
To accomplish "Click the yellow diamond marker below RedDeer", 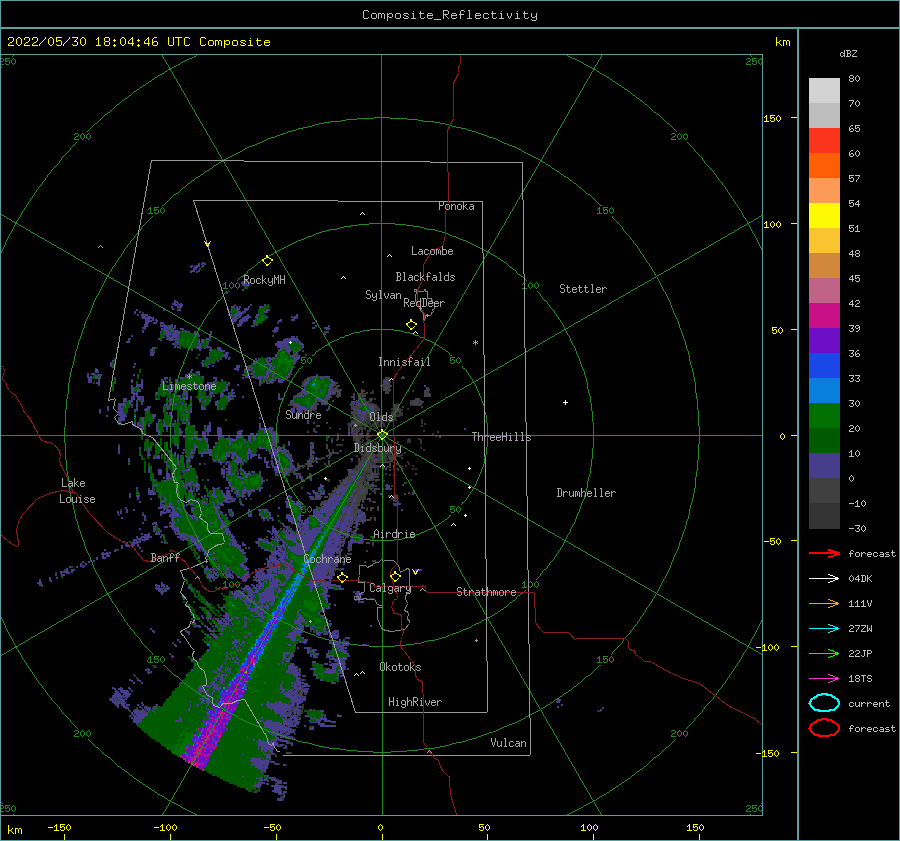I will (411, 325).
